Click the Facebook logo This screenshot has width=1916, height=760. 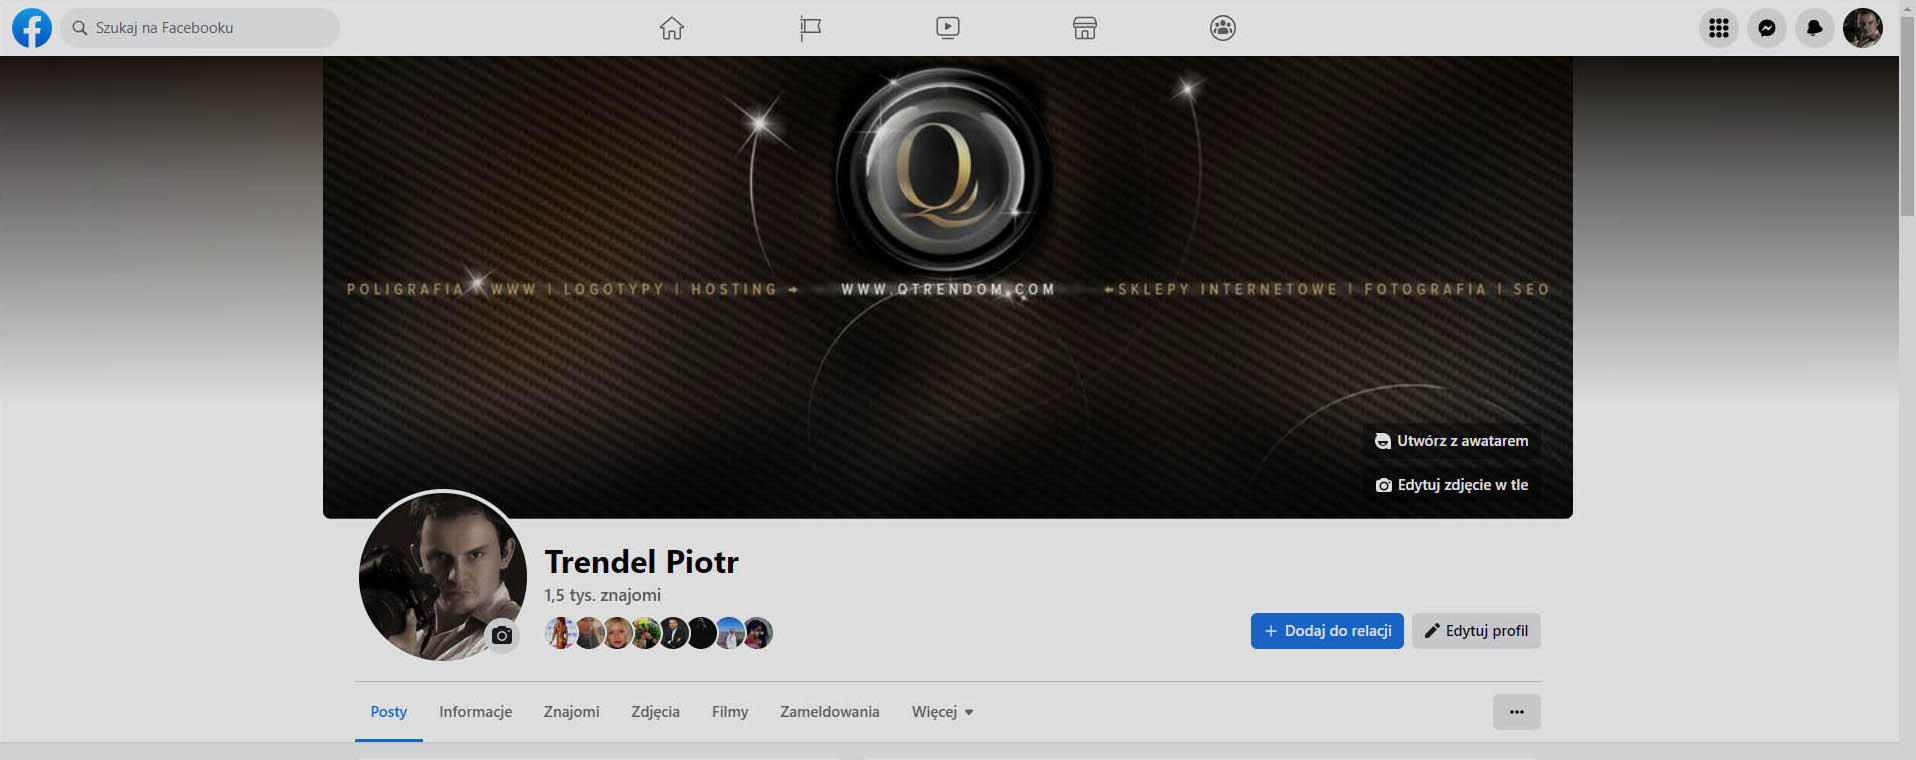(32, 28)
